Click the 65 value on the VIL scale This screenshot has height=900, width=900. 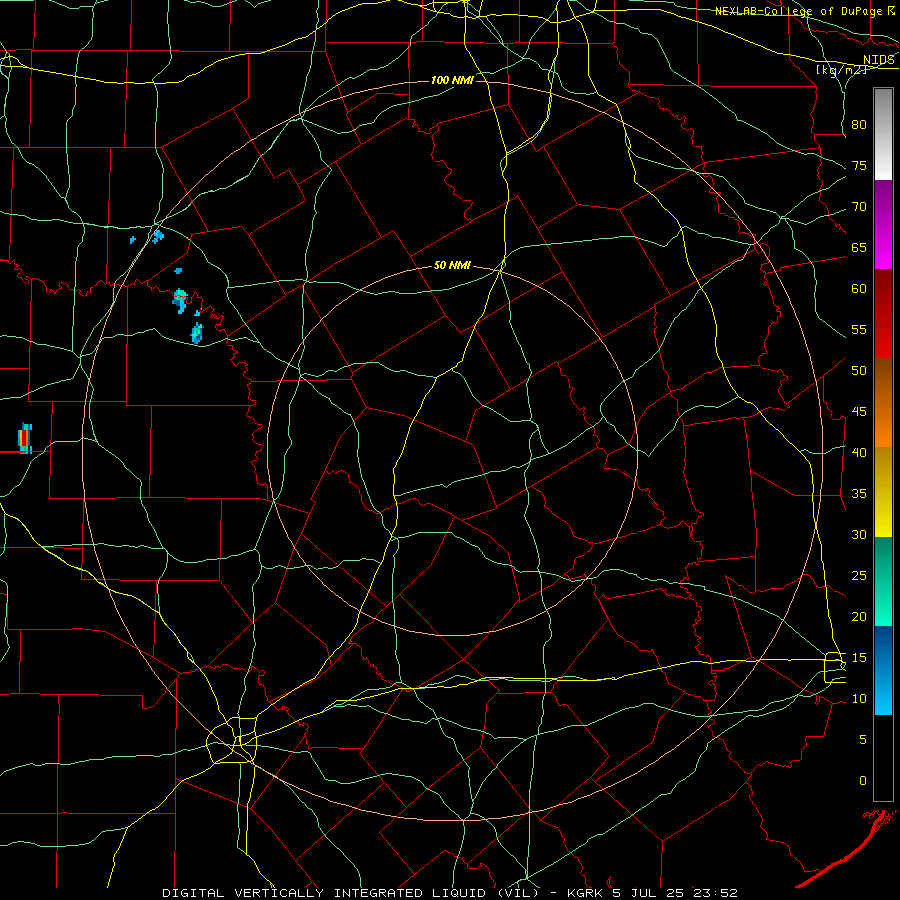[859, 248]
